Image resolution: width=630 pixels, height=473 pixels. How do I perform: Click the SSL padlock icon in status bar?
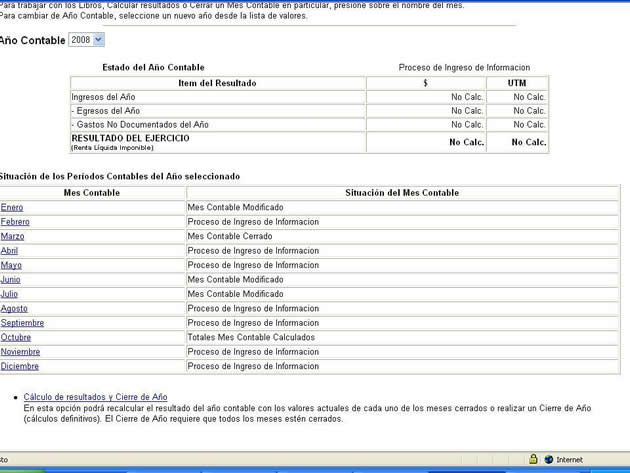533,460
